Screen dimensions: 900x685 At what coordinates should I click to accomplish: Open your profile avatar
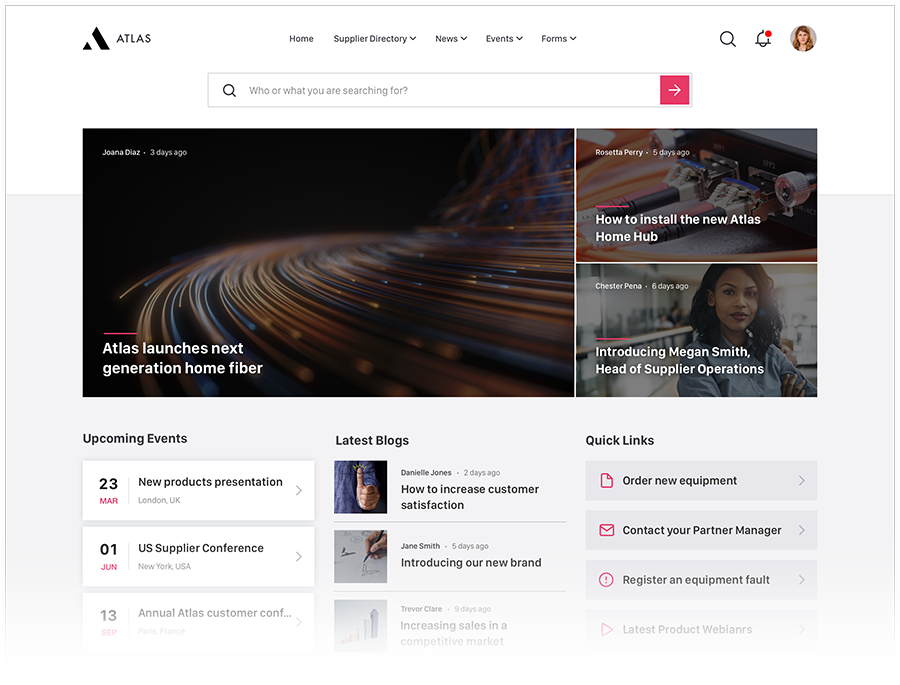pyautogui.click(x=803, y=38)
